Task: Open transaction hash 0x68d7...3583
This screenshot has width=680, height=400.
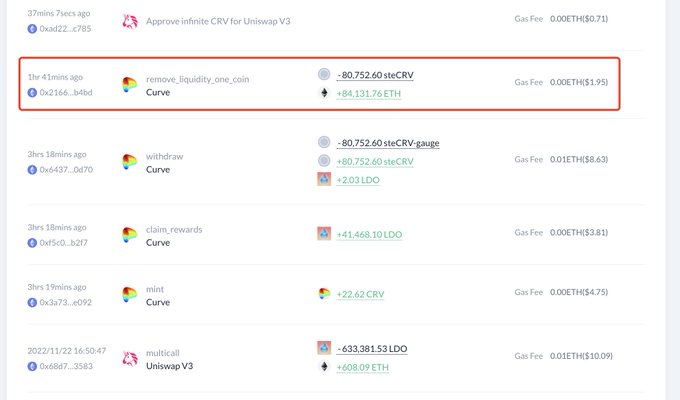Action: click(66, 366)
